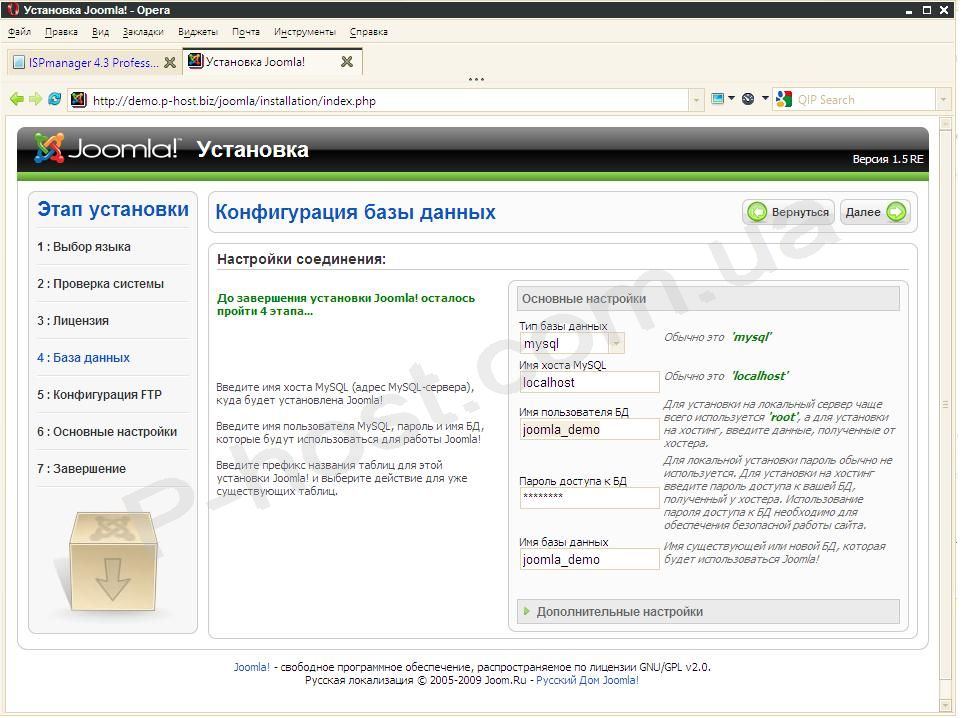Click step 4: База данных

[83, 358]
